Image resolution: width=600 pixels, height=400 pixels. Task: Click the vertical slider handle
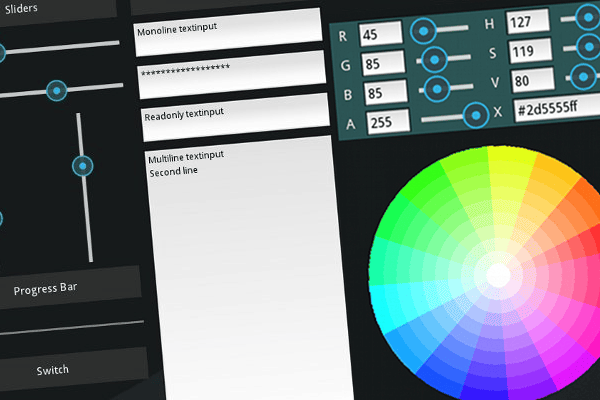tap(82, 166)
